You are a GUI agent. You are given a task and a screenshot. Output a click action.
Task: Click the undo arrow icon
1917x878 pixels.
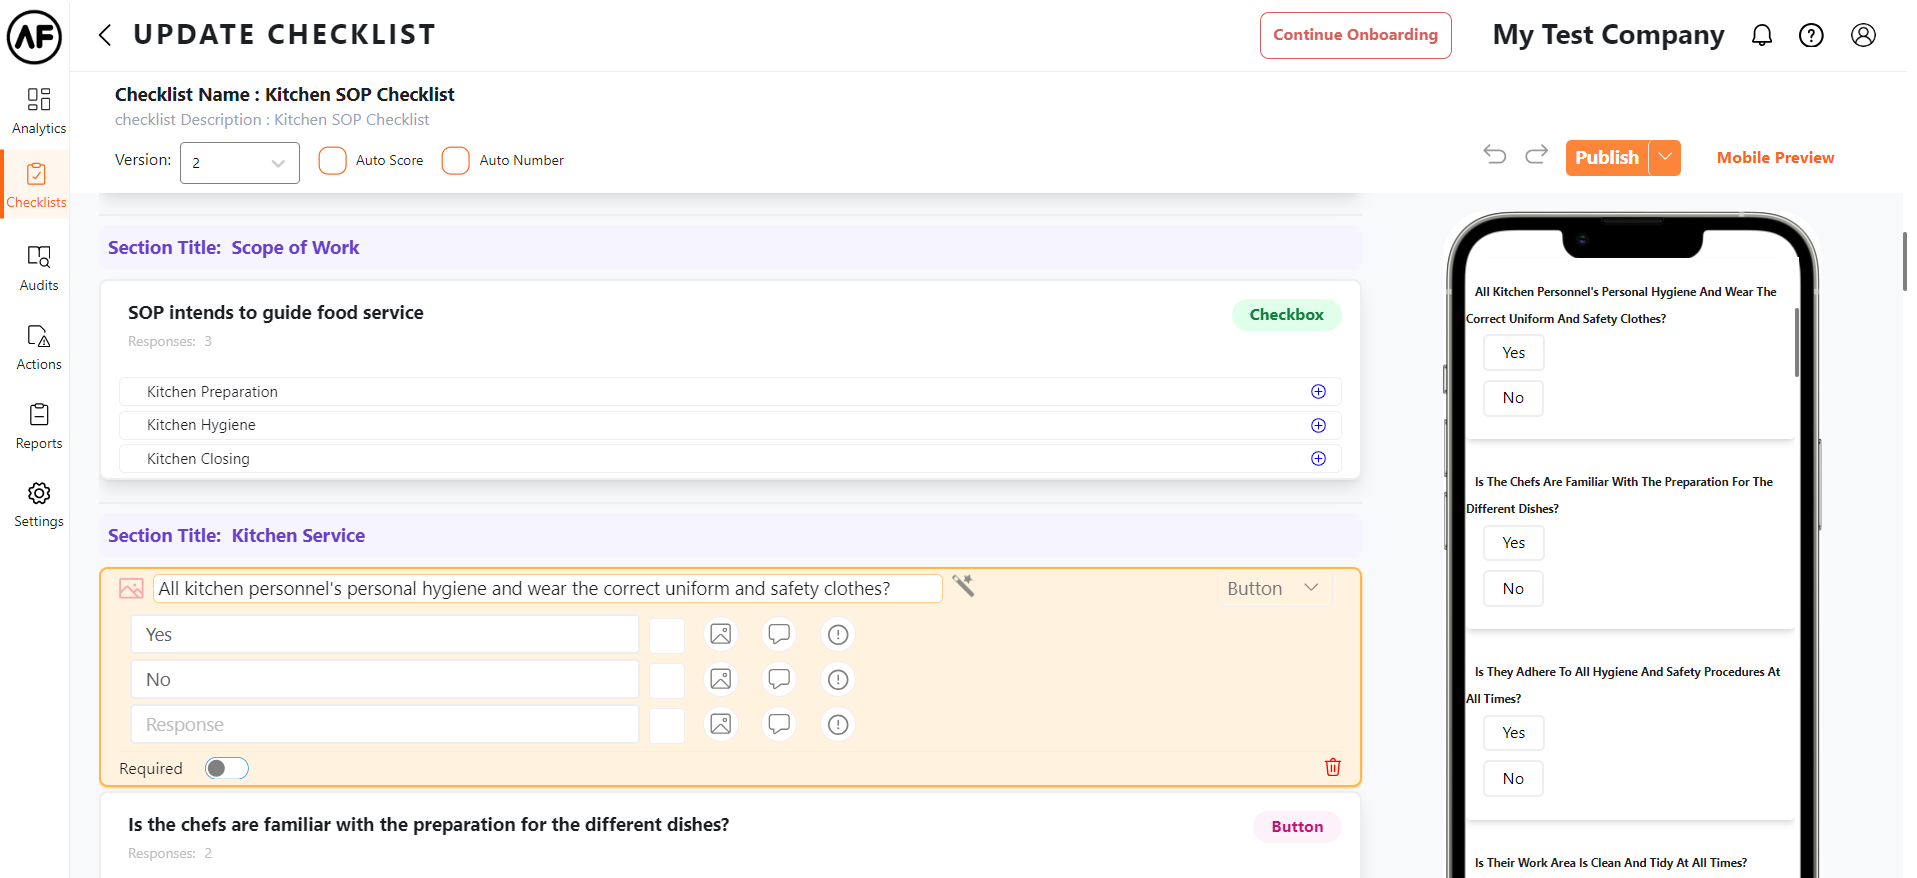[x=1495, y=155]
